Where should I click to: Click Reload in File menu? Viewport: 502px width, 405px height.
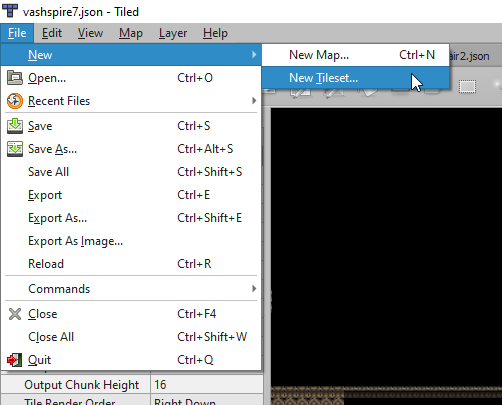[x=131, y=264]
